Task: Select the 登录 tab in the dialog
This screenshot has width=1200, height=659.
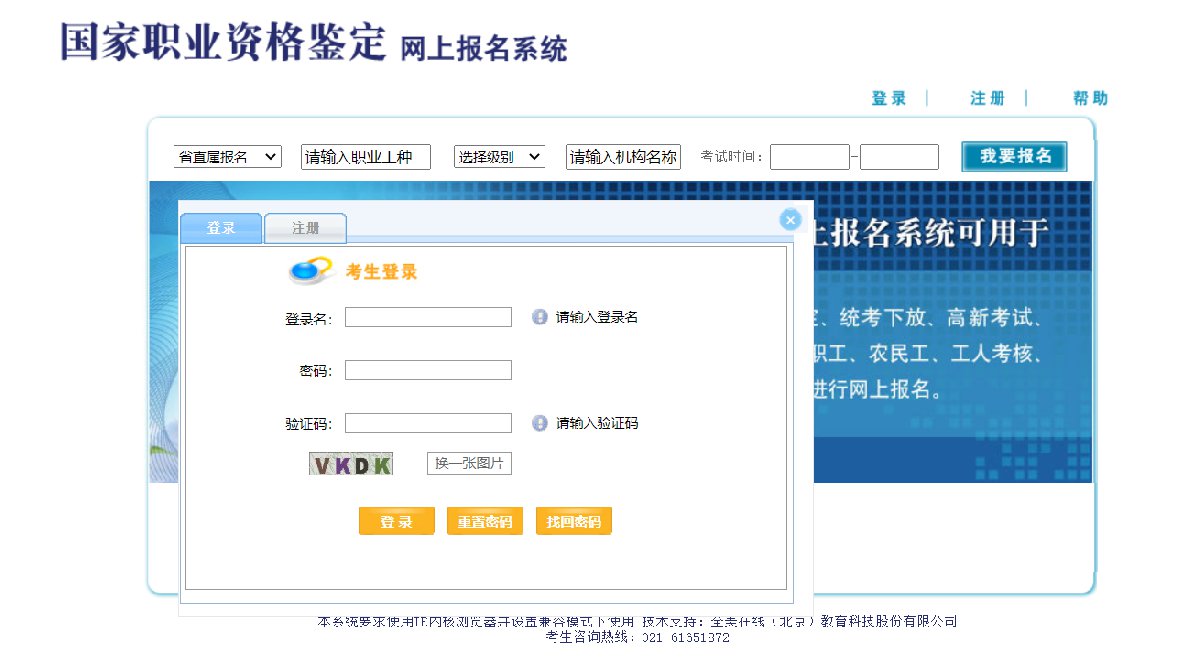Action: 221,229
